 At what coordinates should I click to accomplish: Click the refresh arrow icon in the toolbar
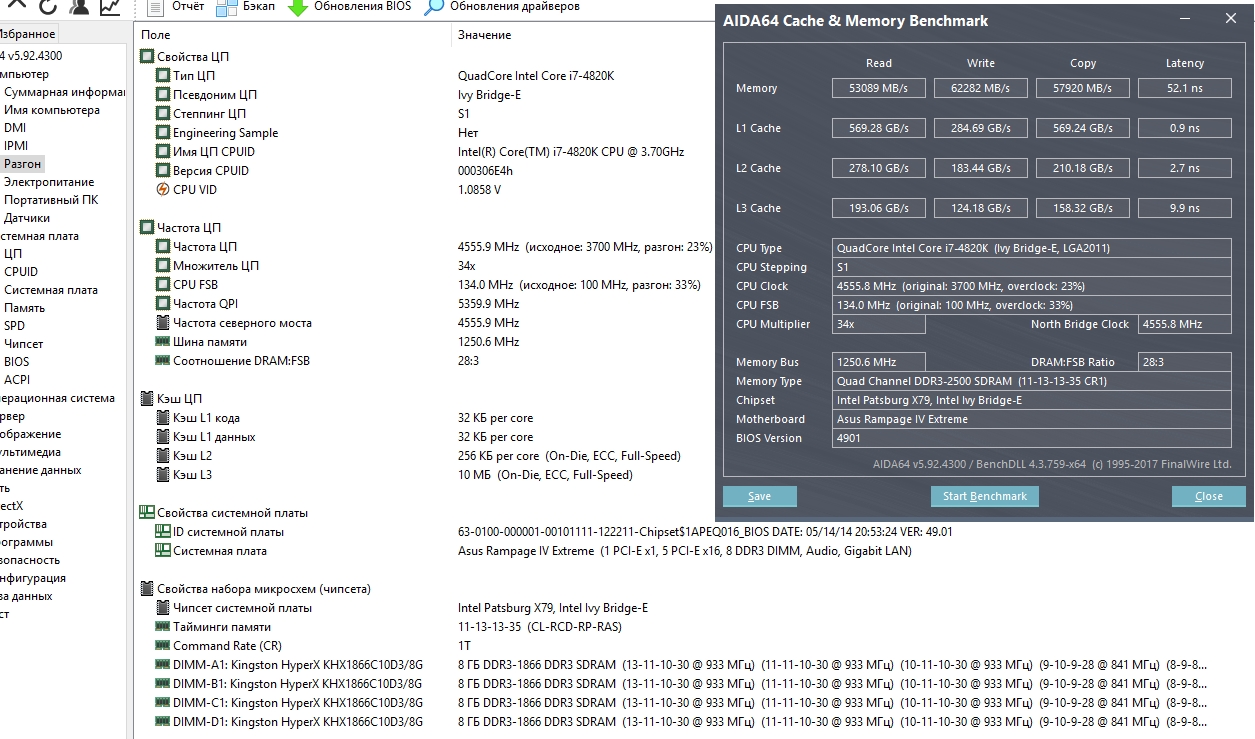tap(48, 7)
